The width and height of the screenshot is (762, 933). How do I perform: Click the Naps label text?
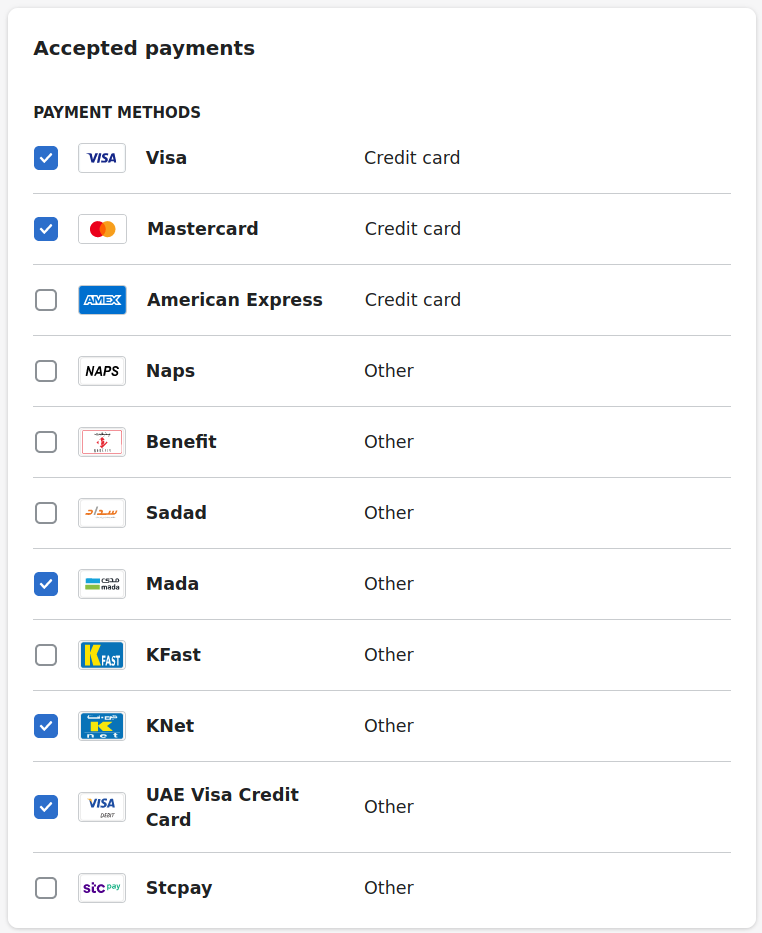[x=171, y=371]
